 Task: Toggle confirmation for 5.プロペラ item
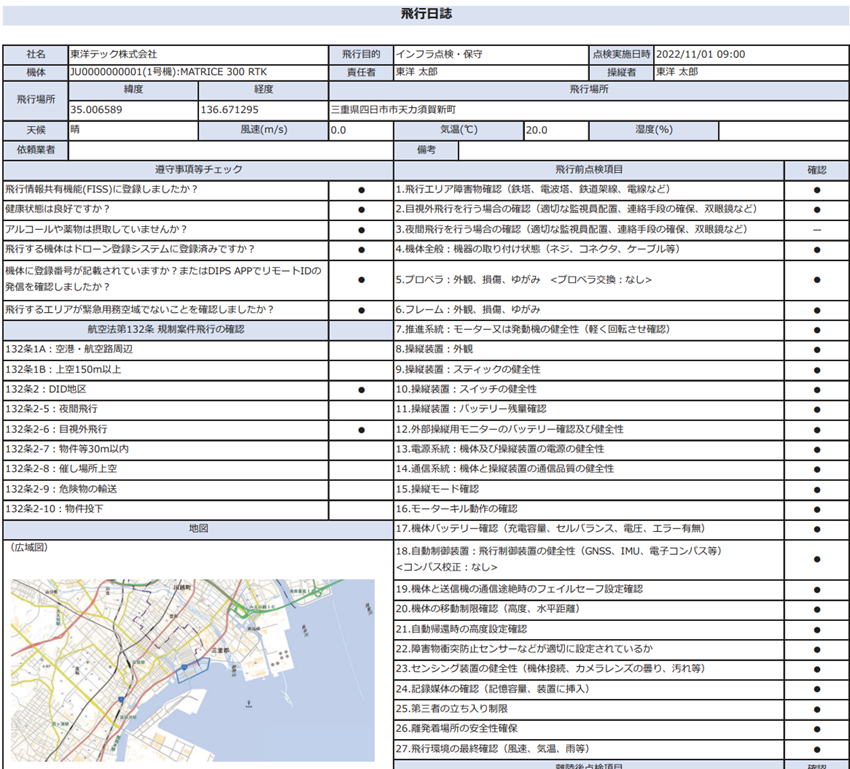tap(817, 280)
